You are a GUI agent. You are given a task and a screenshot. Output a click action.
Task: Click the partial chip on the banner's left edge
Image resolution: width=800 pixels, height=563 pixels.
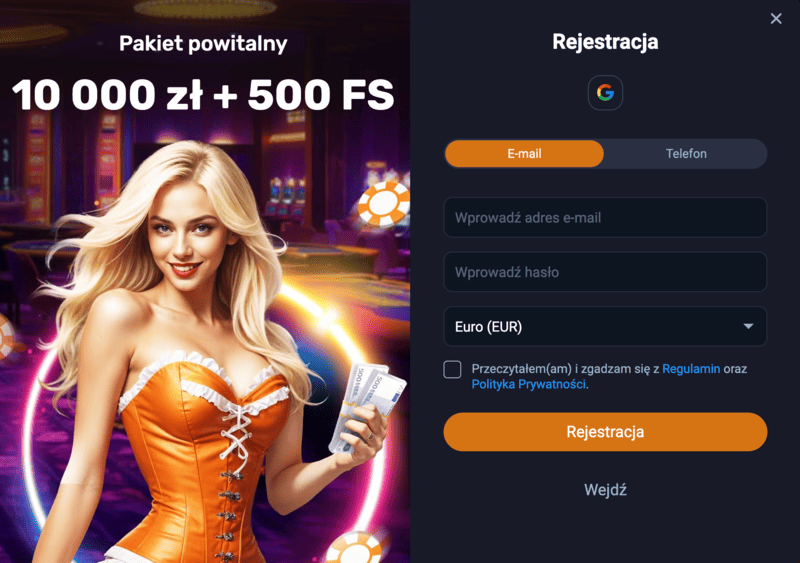point(6,335)
